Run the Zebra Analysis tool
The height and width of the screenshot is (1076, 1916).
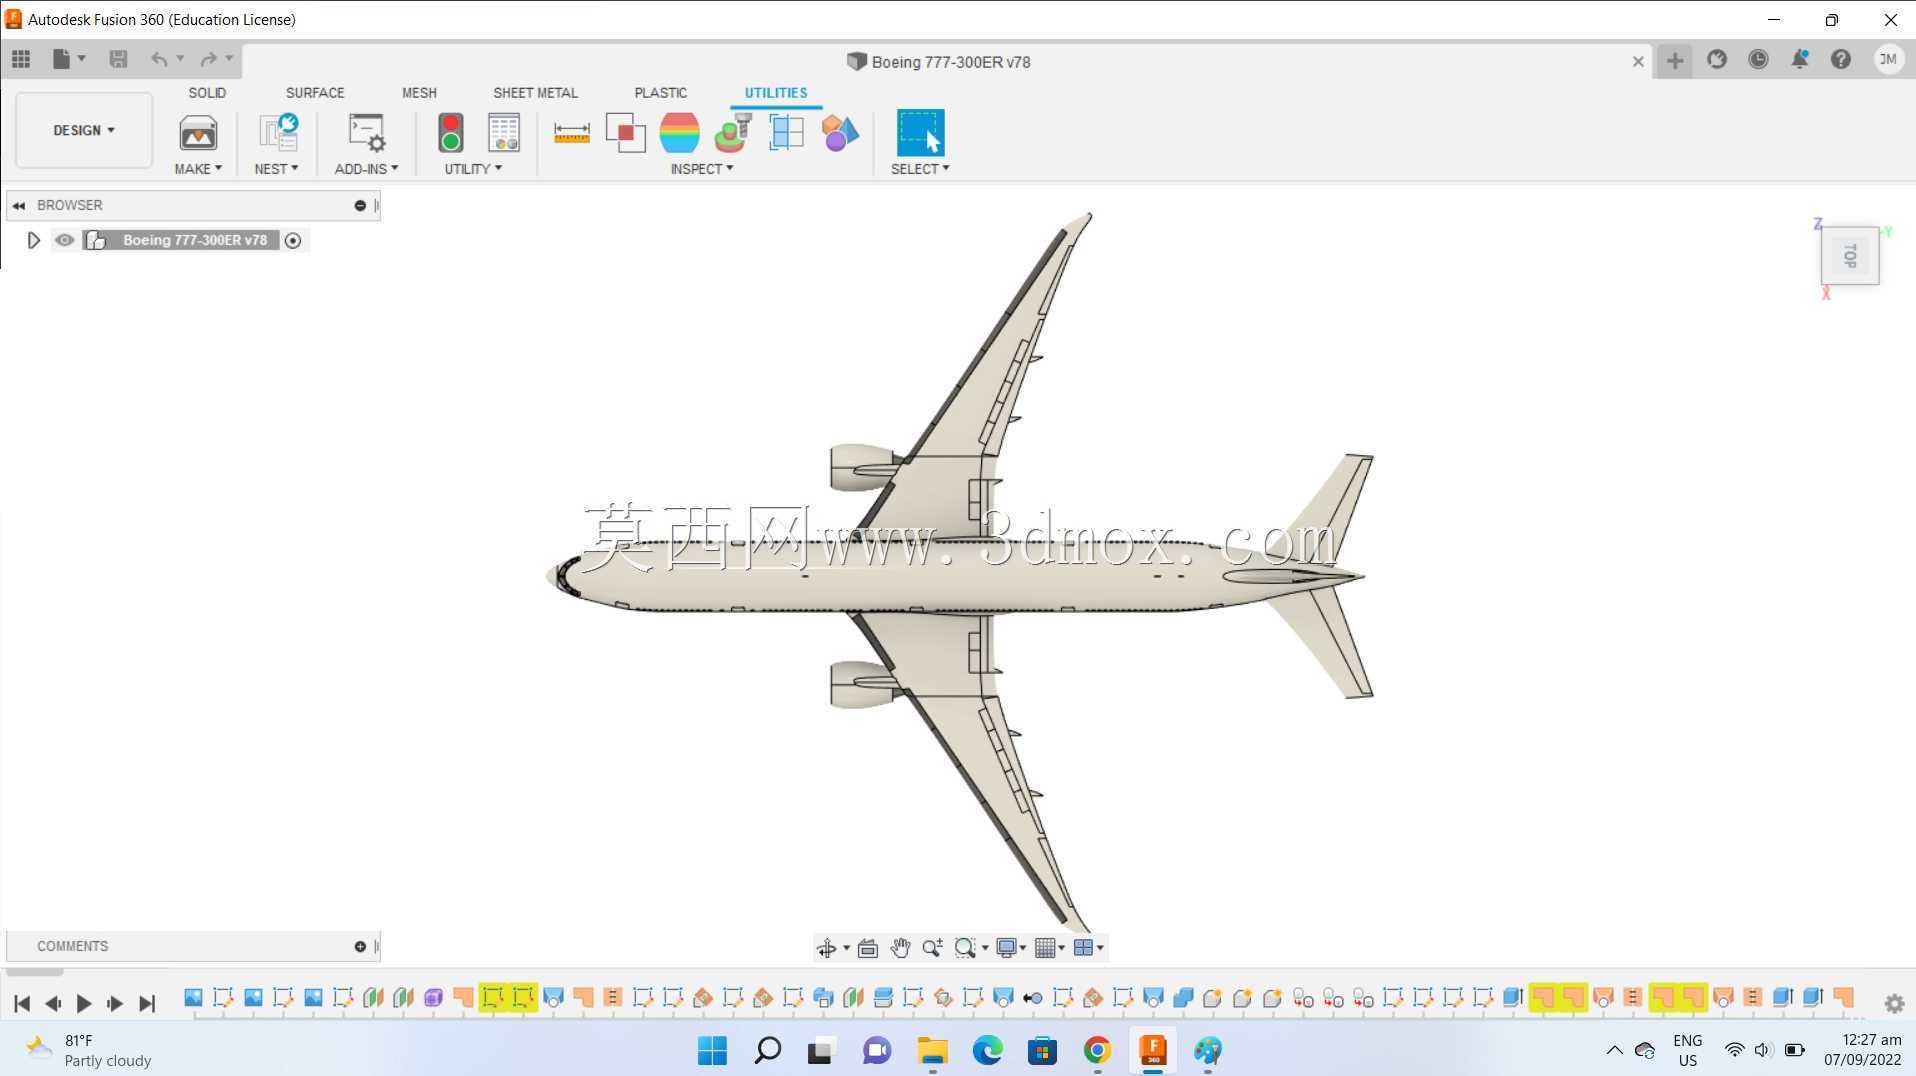click(679, 133)
